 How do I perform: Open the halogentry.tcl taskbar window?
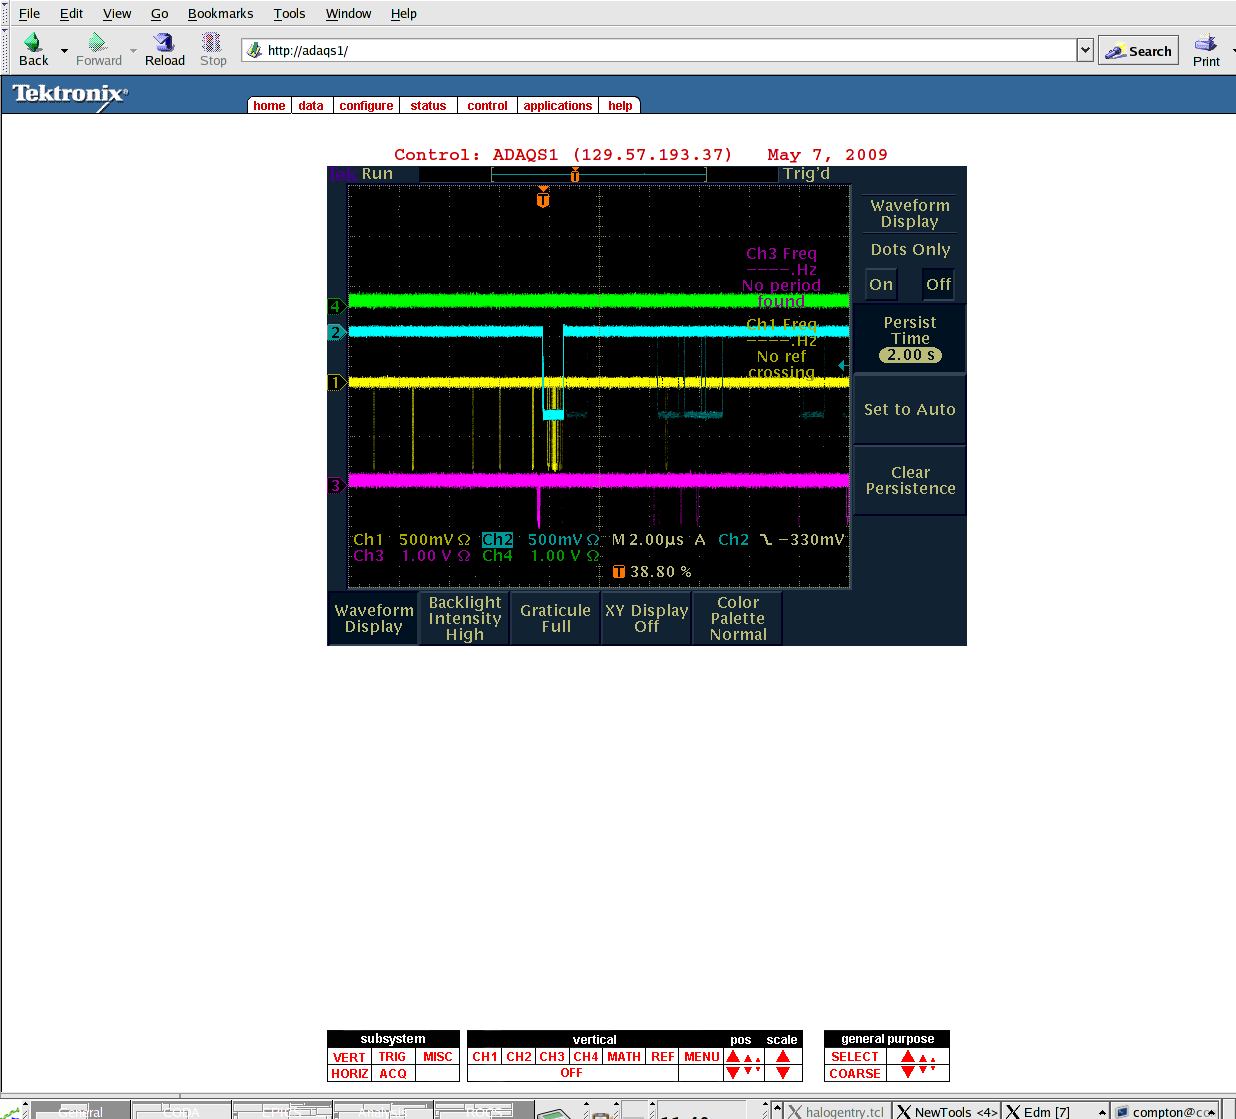(x=838, y=1111)
